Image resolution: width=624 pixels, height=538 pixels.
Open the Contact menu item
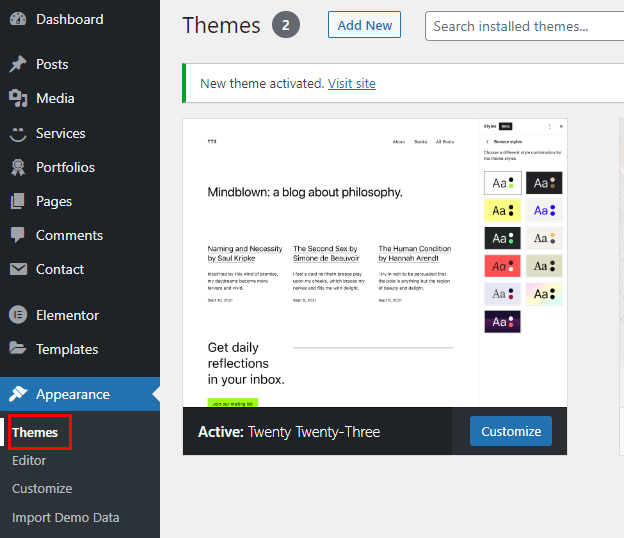[80, 269]
